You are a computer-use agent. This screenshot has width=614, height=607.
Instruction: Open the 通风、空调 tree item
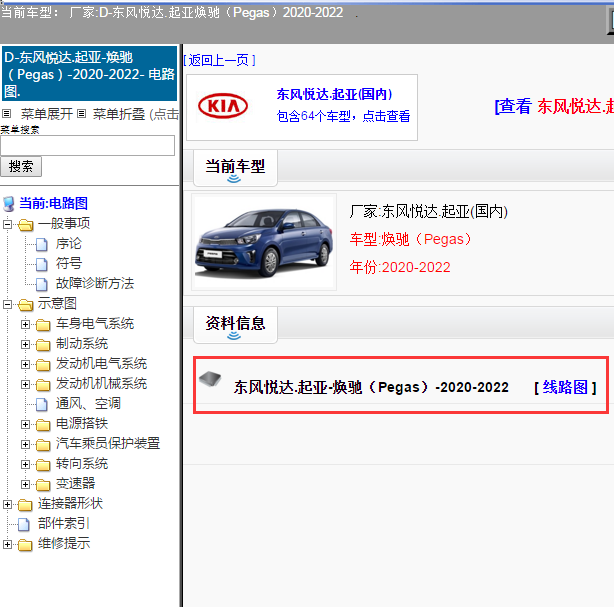click(x=88, y=403)
